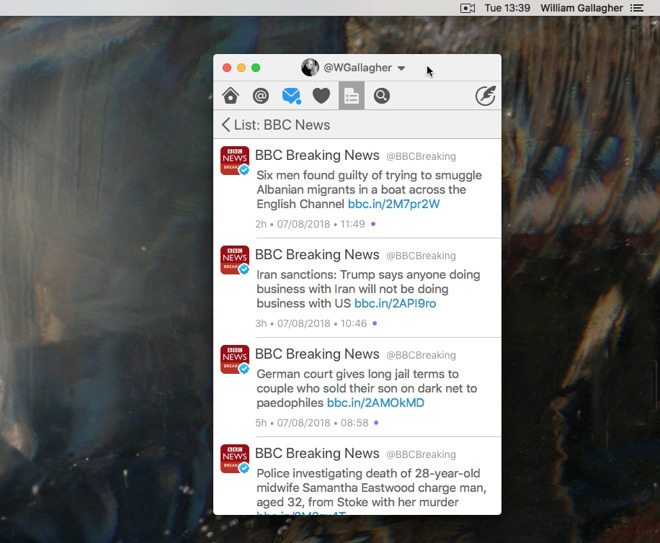Select tweet text about Six men found guilty
660x543 pixels.
point(369,189)
